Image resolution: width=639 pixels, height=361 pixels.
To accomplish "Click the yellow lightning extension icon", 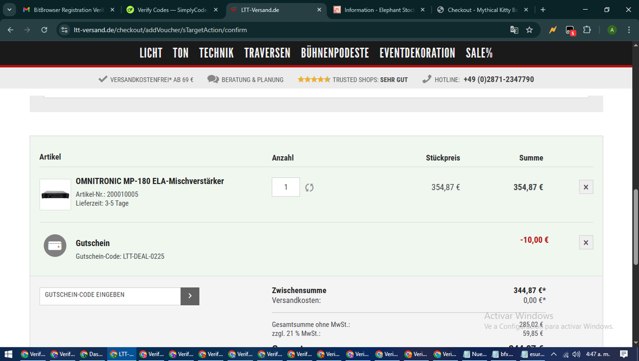I will 553,30.
